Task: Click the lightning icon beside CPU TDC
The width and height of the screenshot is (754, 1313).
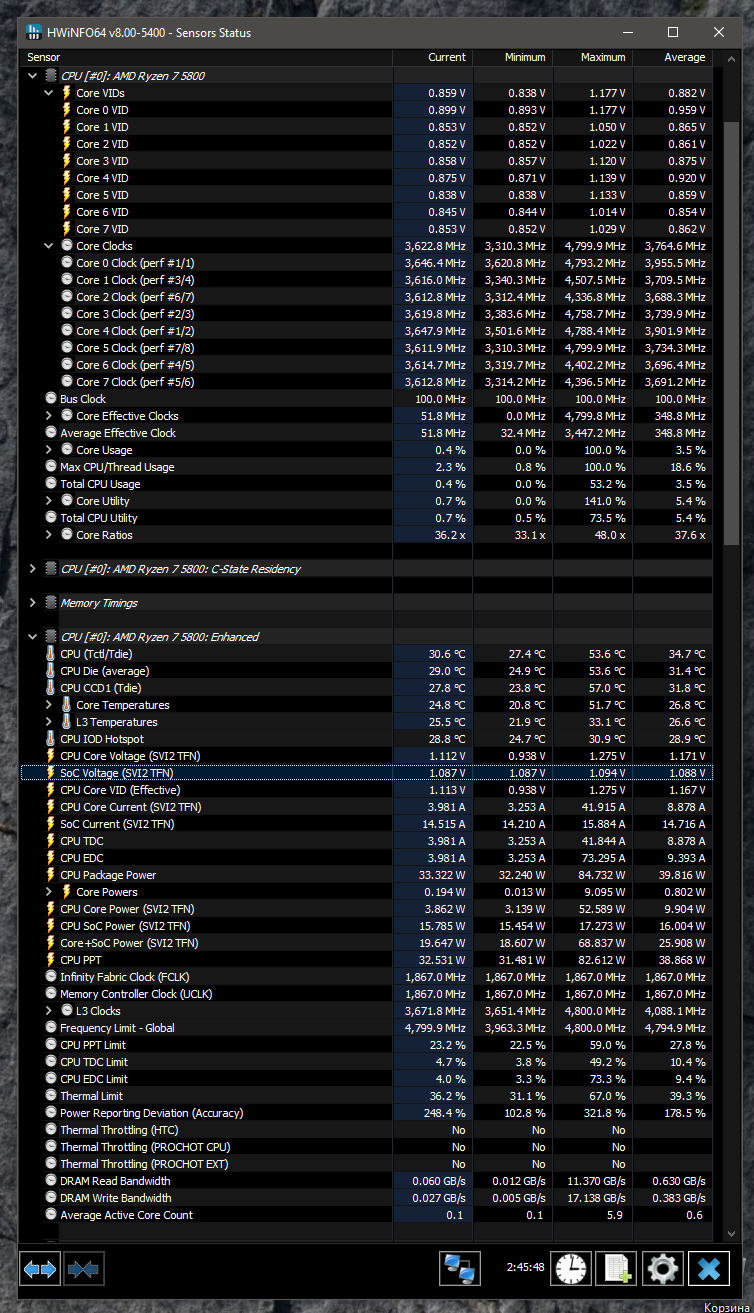Action: click(51, 841)
